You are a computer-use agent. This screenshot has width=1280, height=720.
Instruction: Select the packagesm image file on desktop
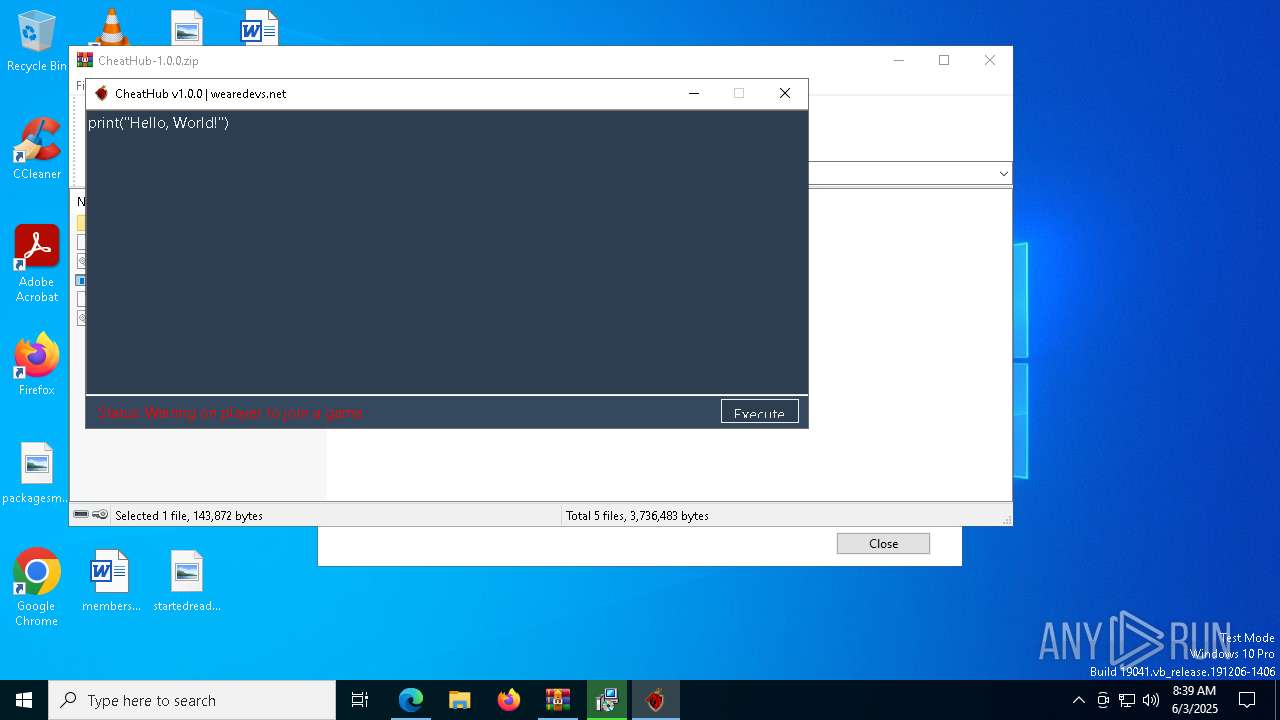[37, 473]
